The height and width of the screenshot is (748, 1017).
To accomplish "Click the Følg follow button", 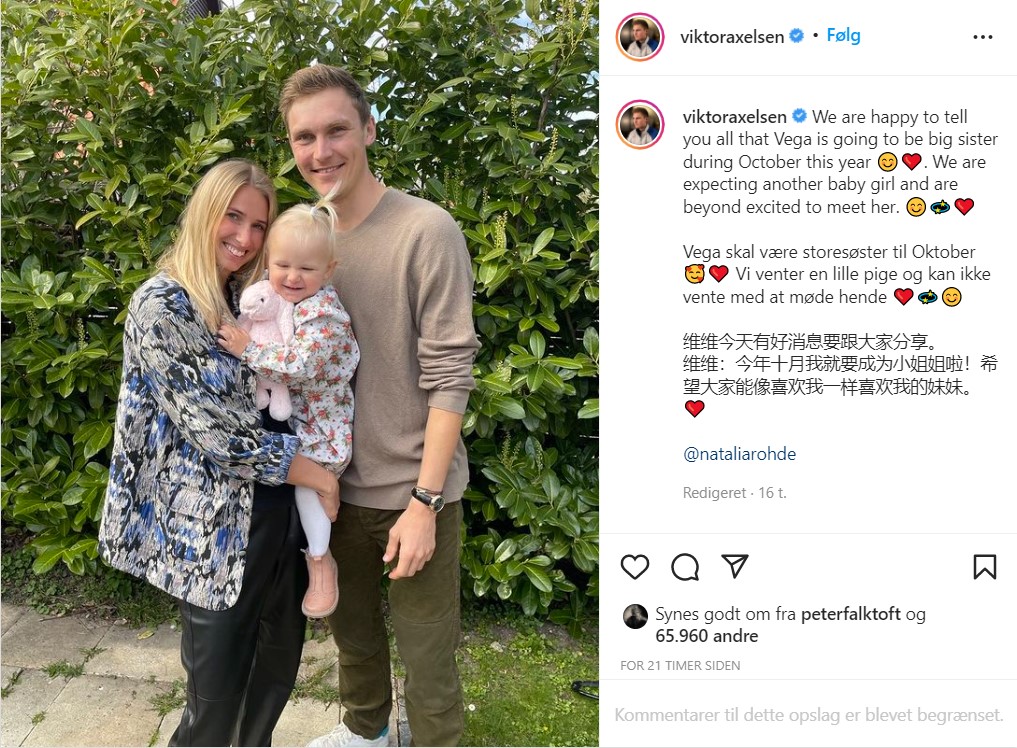I will [843, 35].
